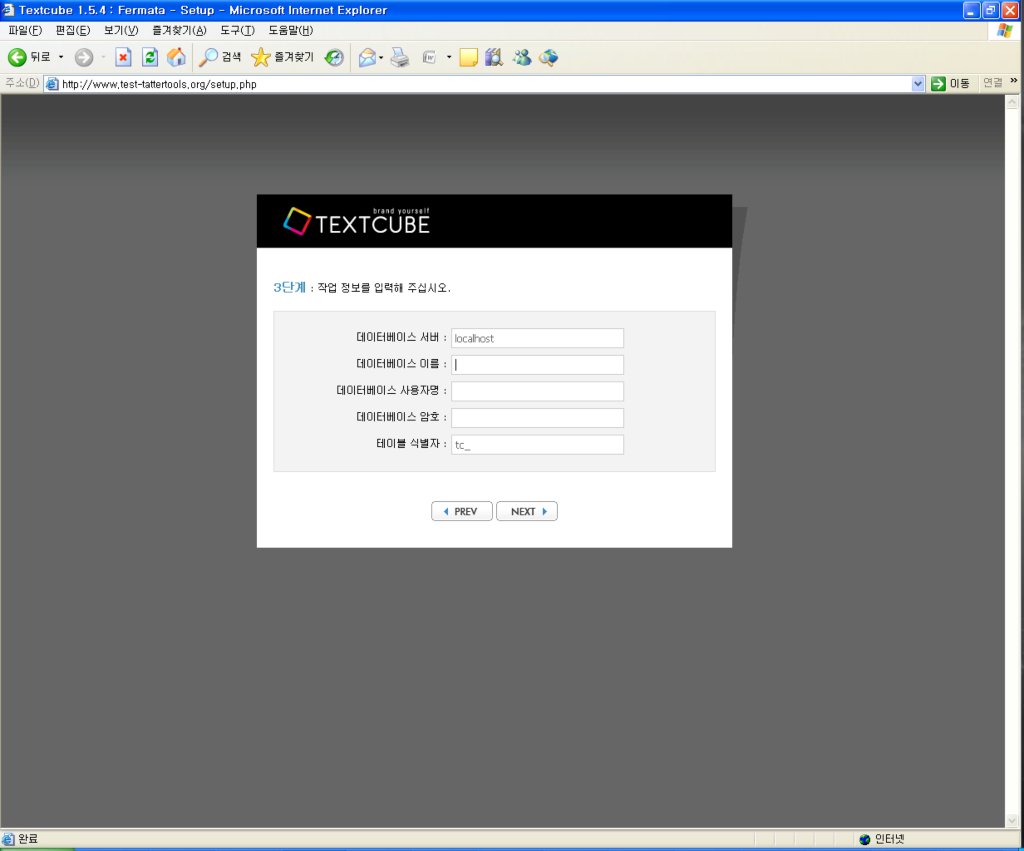Open the Search magnifier button
This screenshot has width=1024, height=851.
[219, 57]
